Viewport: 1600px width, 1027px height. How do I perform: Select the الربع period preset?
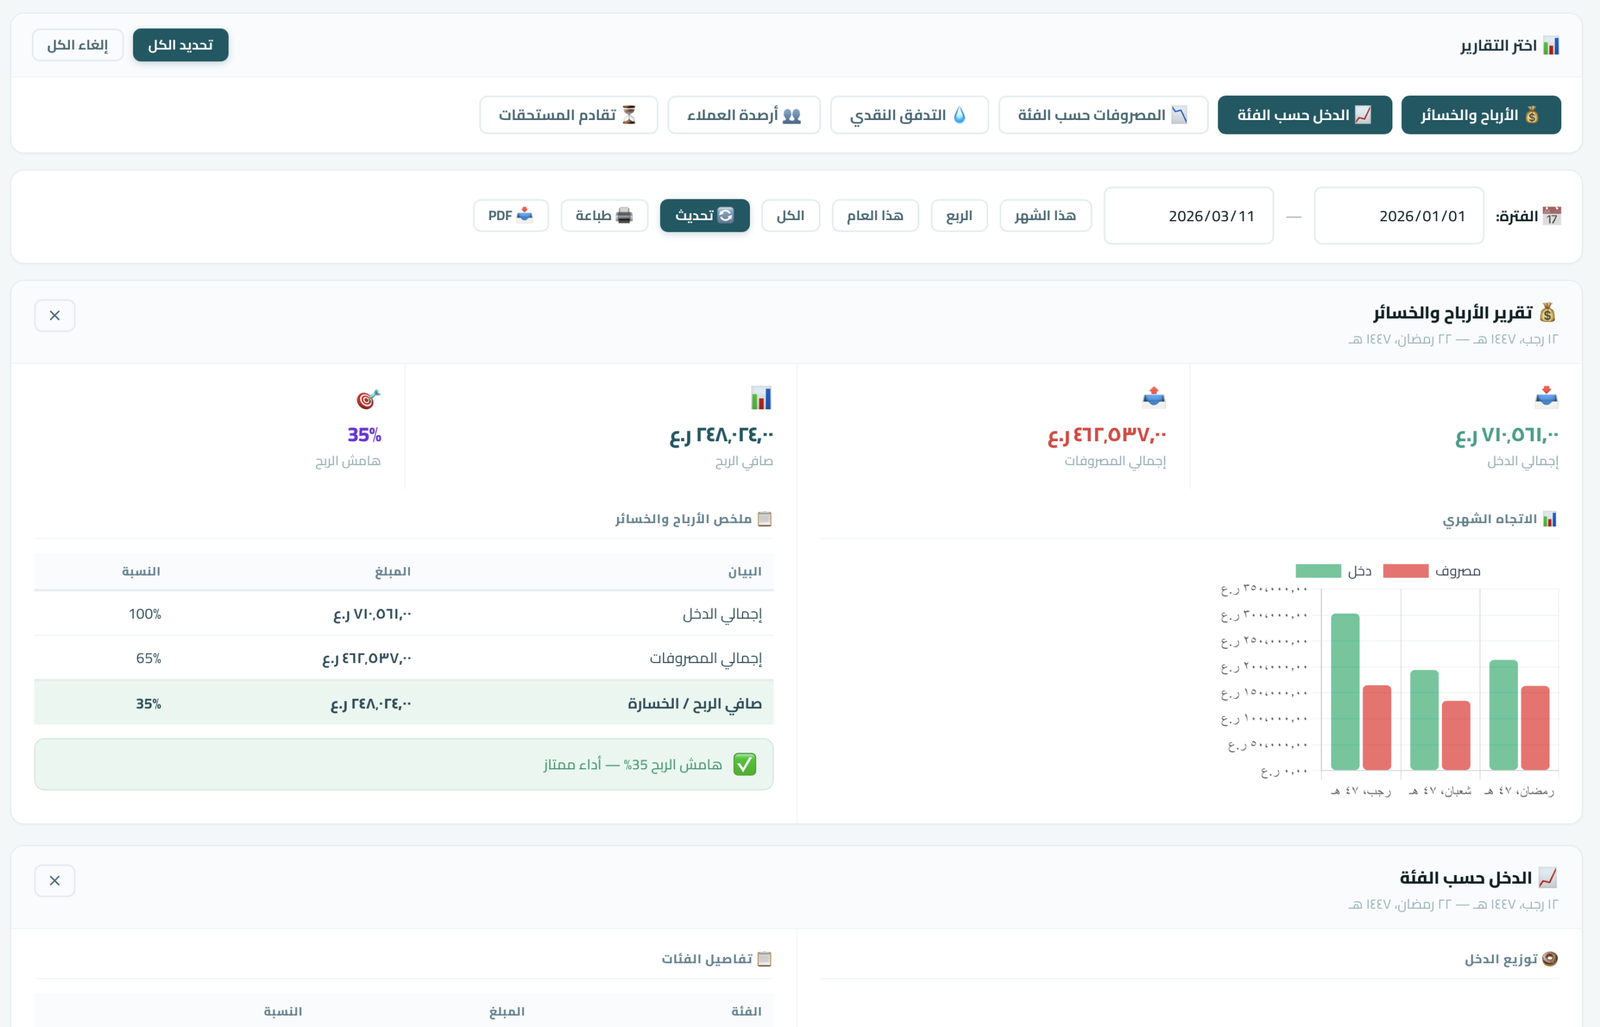click(959, 216)
